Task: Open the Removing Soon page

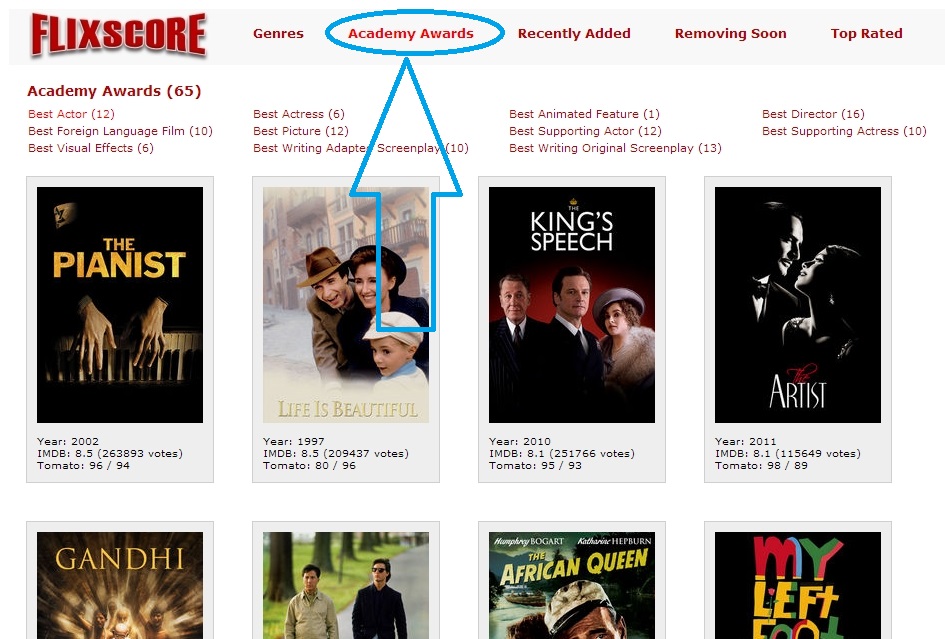Action: point(730,33)
